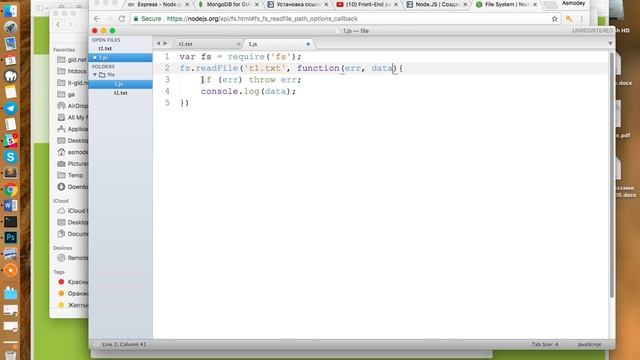Switch to Установка ссылок browser tab
This screenshot has width=640, height=360.
(x=298, y=4)
